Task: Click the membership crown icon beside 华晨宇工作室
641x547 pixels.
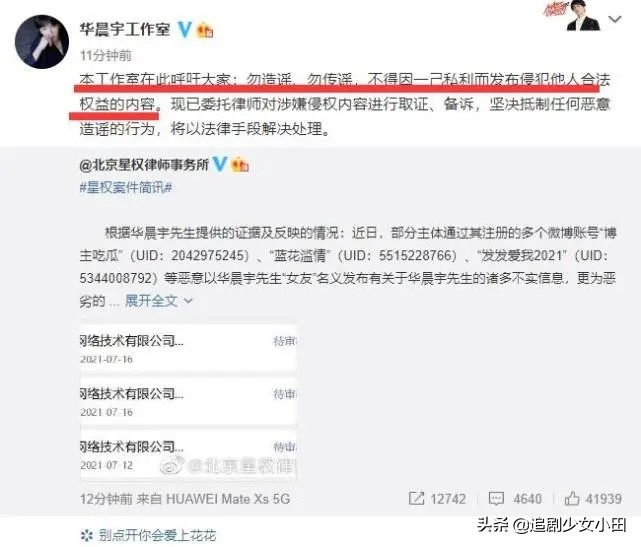Action: pos(205,30)
